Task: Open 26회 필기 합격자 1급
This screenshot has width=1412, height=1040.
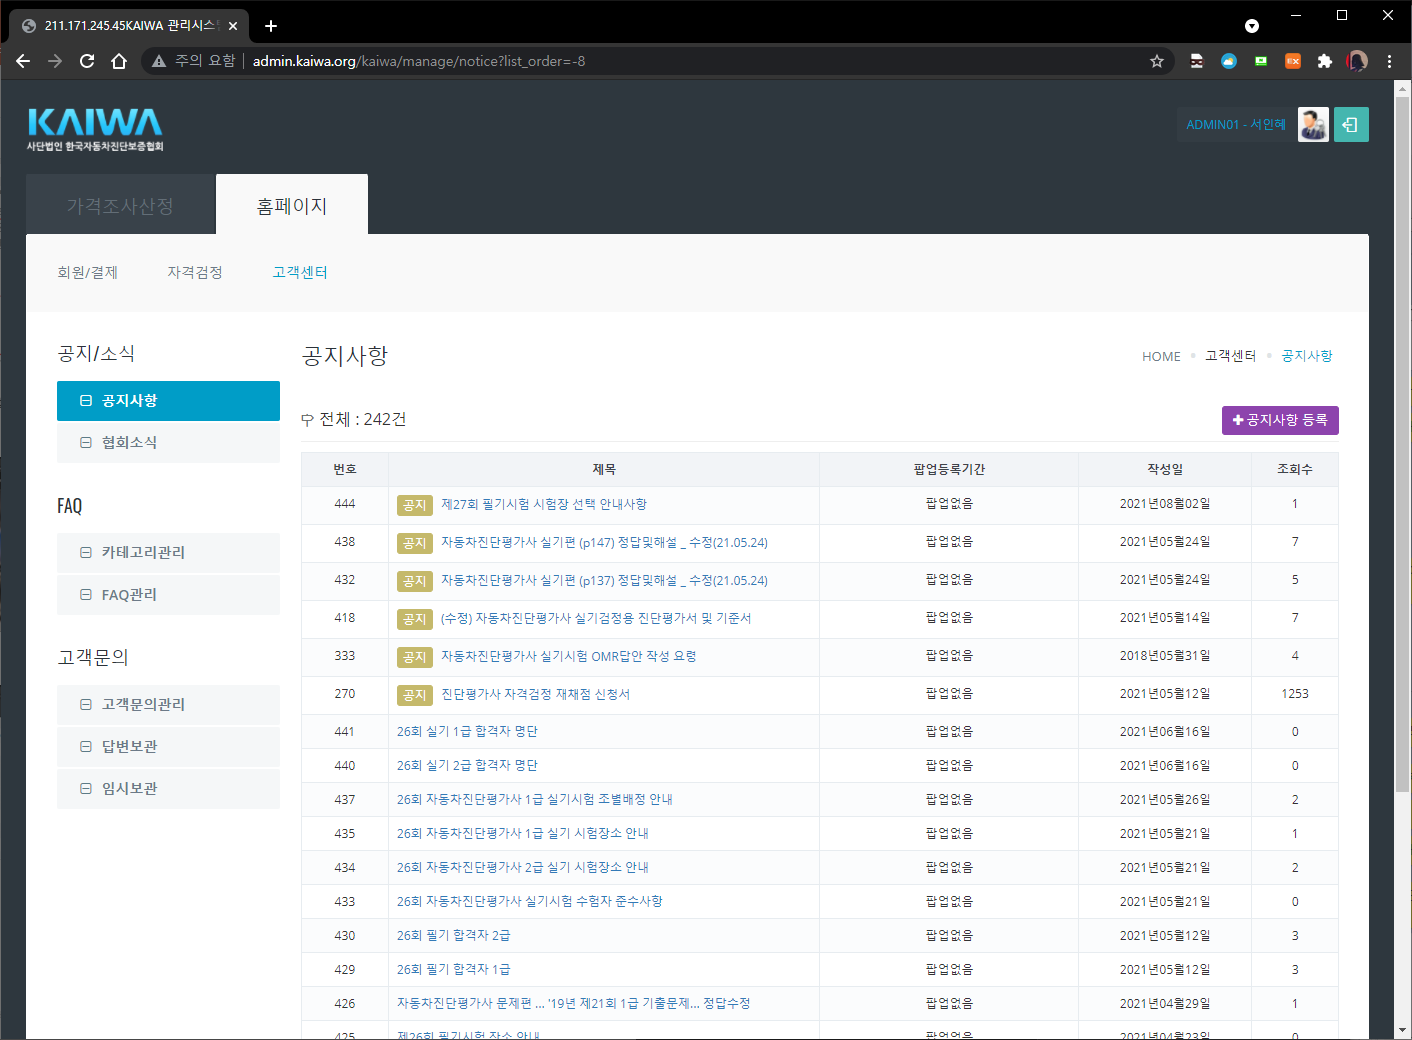Action: click(x=453, y=970)
